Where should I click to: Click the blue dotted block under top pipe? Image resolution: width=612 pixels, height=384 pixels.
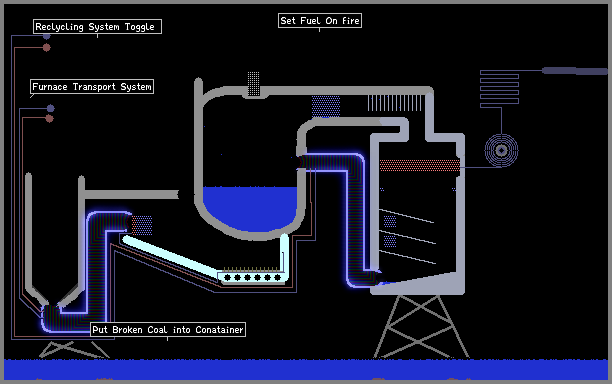[326, 106]
